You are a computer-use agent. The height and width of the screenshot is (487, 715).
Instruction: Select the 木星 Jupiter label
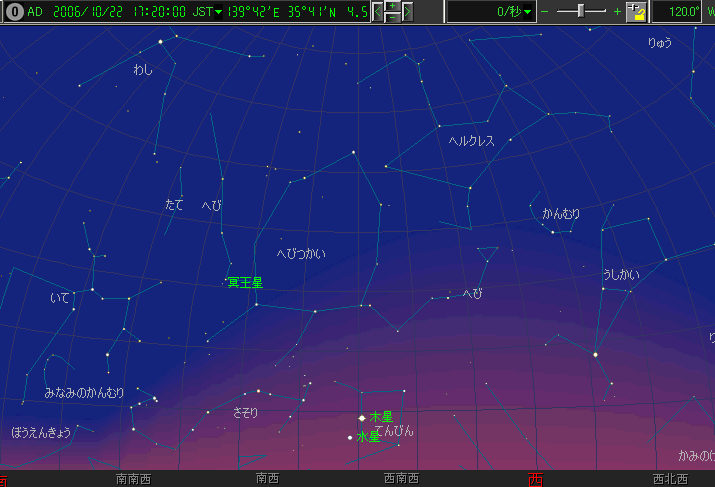click(x=381, y=417)
